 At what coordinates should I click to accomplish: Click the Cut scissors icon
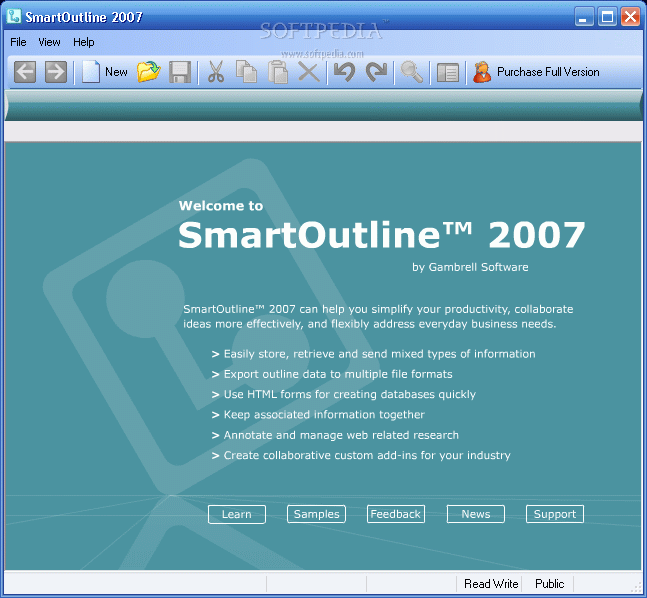point(215,72)
